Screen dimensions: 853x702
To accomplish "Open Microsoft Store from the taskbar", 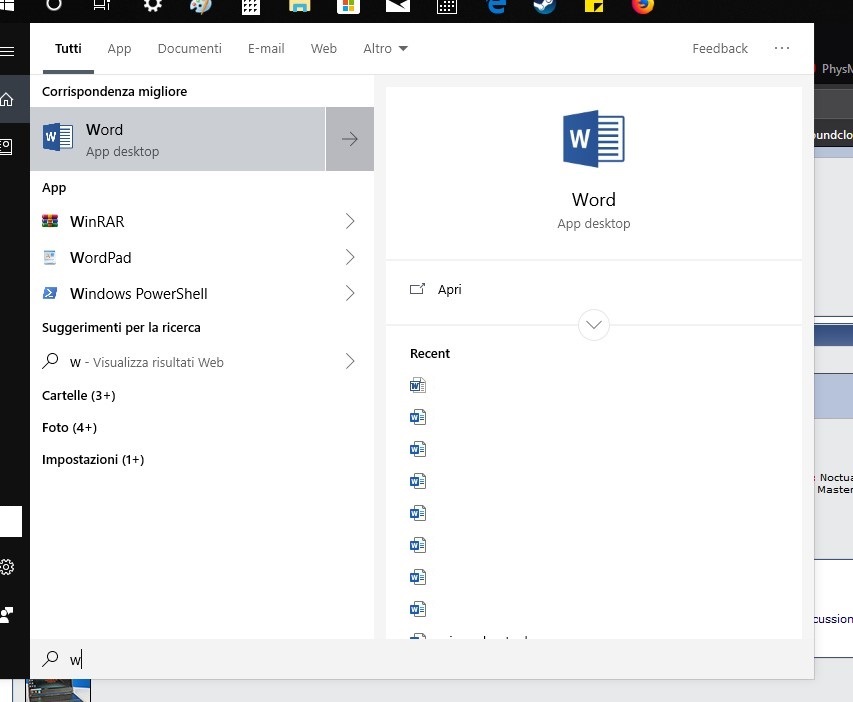I will coord(349,7).
